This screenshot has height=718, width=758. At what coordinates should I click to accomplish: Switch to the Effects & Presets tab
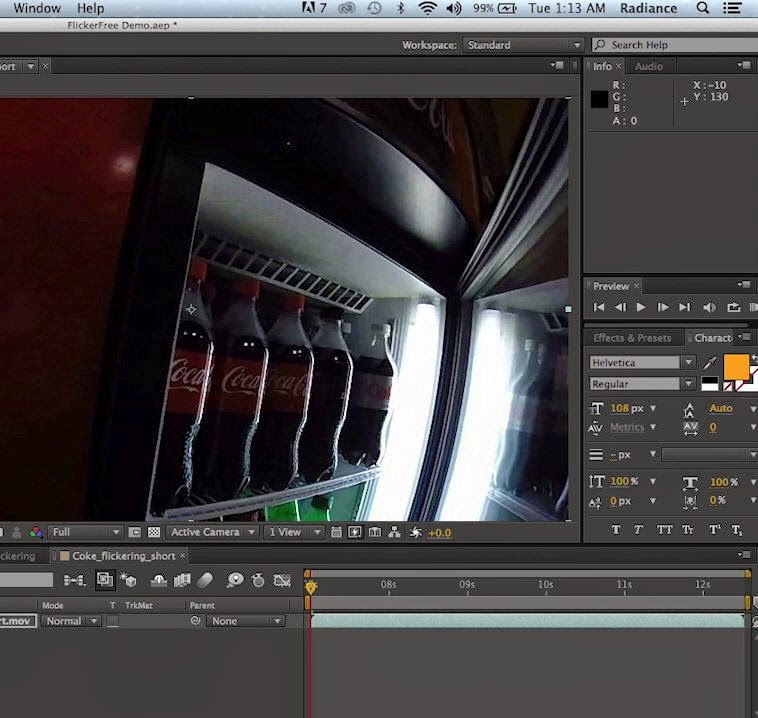click(x=632, y=338)
